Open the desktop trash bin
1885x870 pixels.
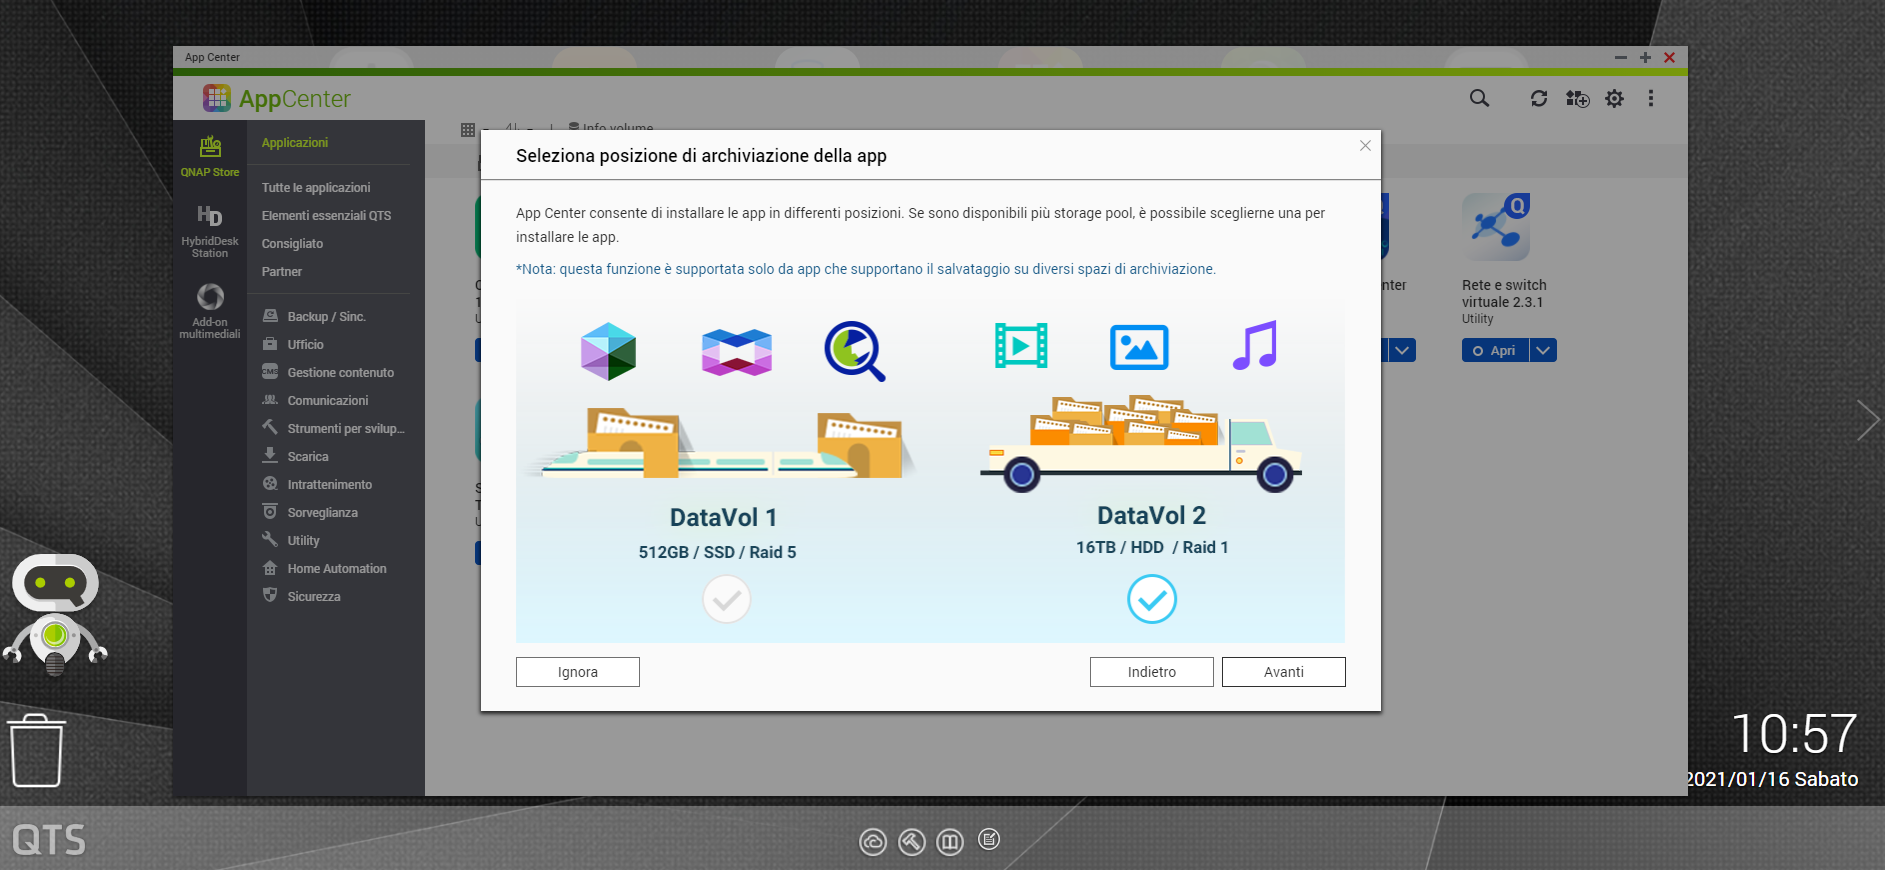(x=37, y=751)
